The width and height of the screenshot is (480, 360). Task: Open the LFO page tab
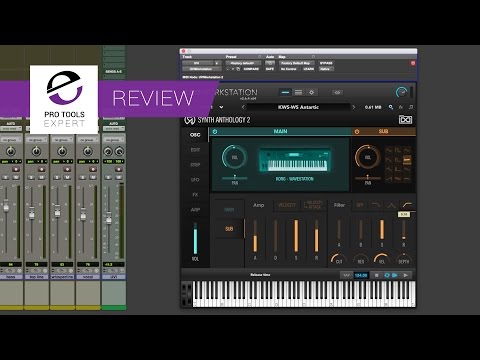click(195, 180)
